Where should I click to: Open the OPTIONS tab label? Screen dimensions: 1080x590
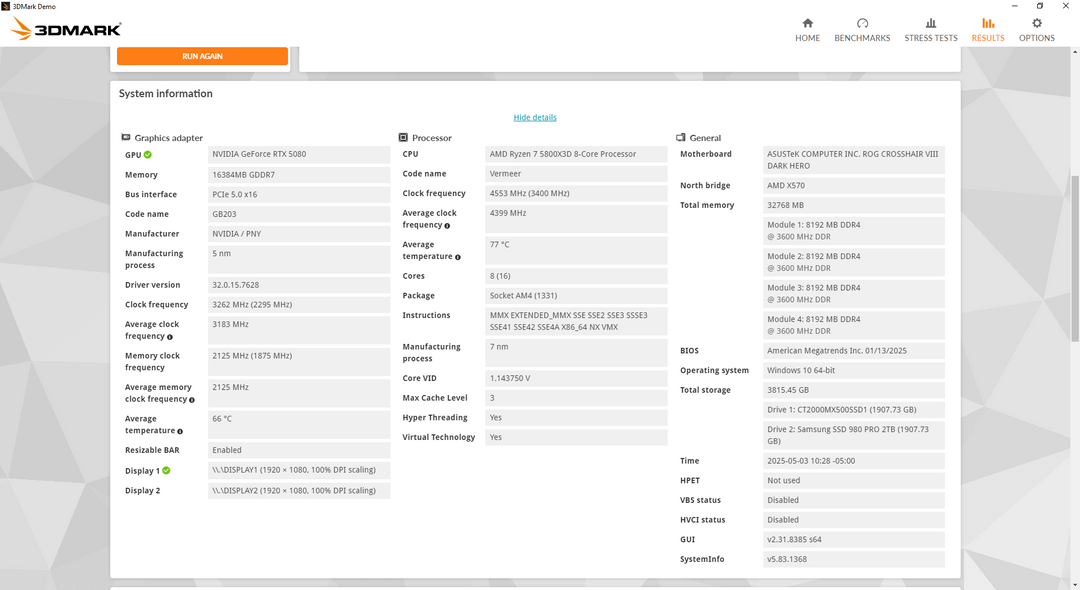pos(1037,38)
